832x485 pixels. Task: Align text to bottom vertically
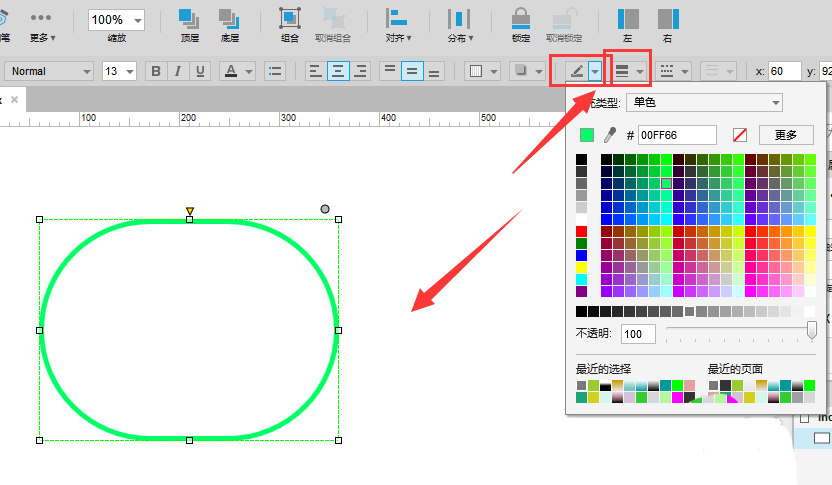(x=434, y=71)
